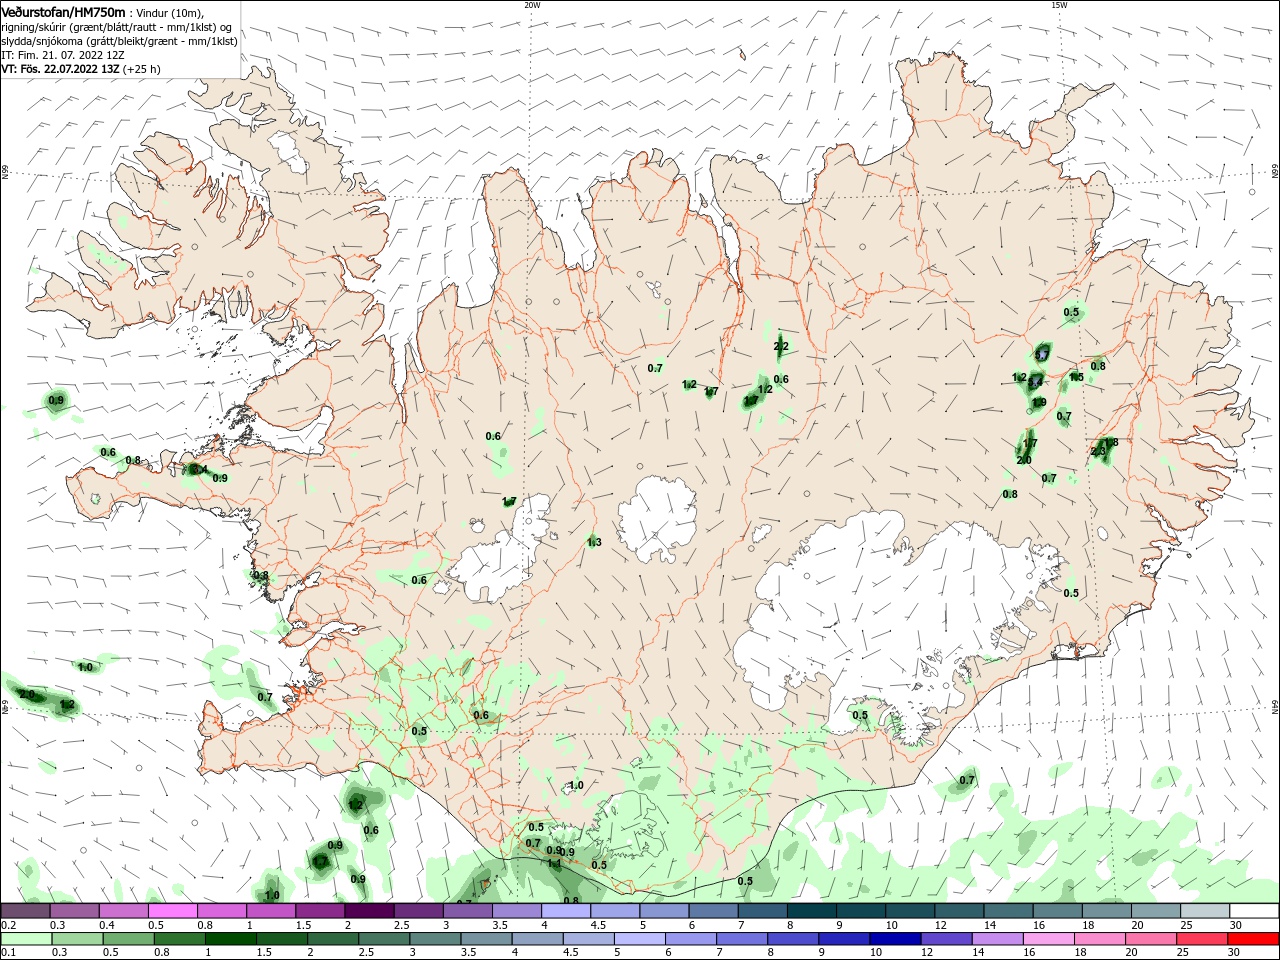1280x960 pixels.
Task: Click the Veðurstofan/HM750m title text
Action: (63, 11)
